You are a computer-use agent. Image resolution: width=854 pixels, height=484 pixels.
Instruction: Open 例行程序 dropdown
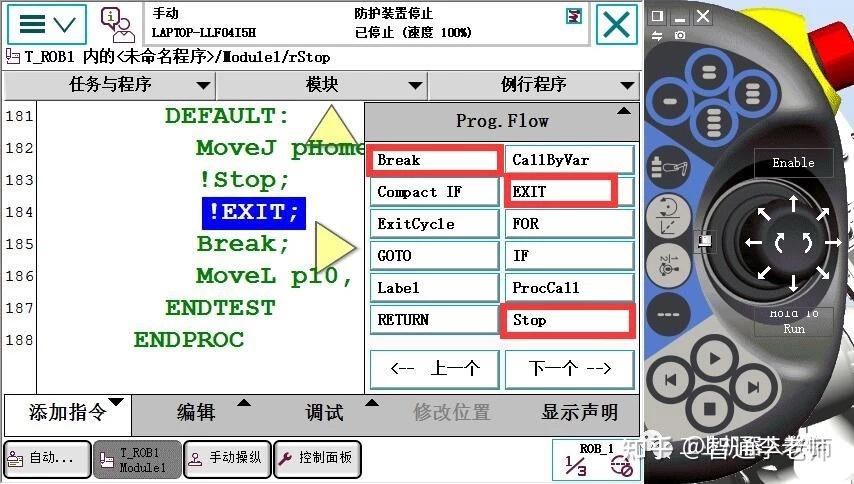coord(534,85)
